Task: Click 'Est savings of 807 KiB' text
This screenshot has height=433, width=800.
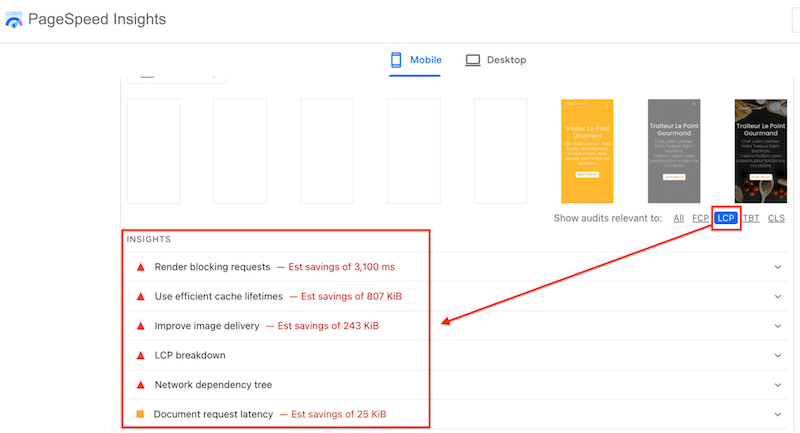Action: click(351, 296)
